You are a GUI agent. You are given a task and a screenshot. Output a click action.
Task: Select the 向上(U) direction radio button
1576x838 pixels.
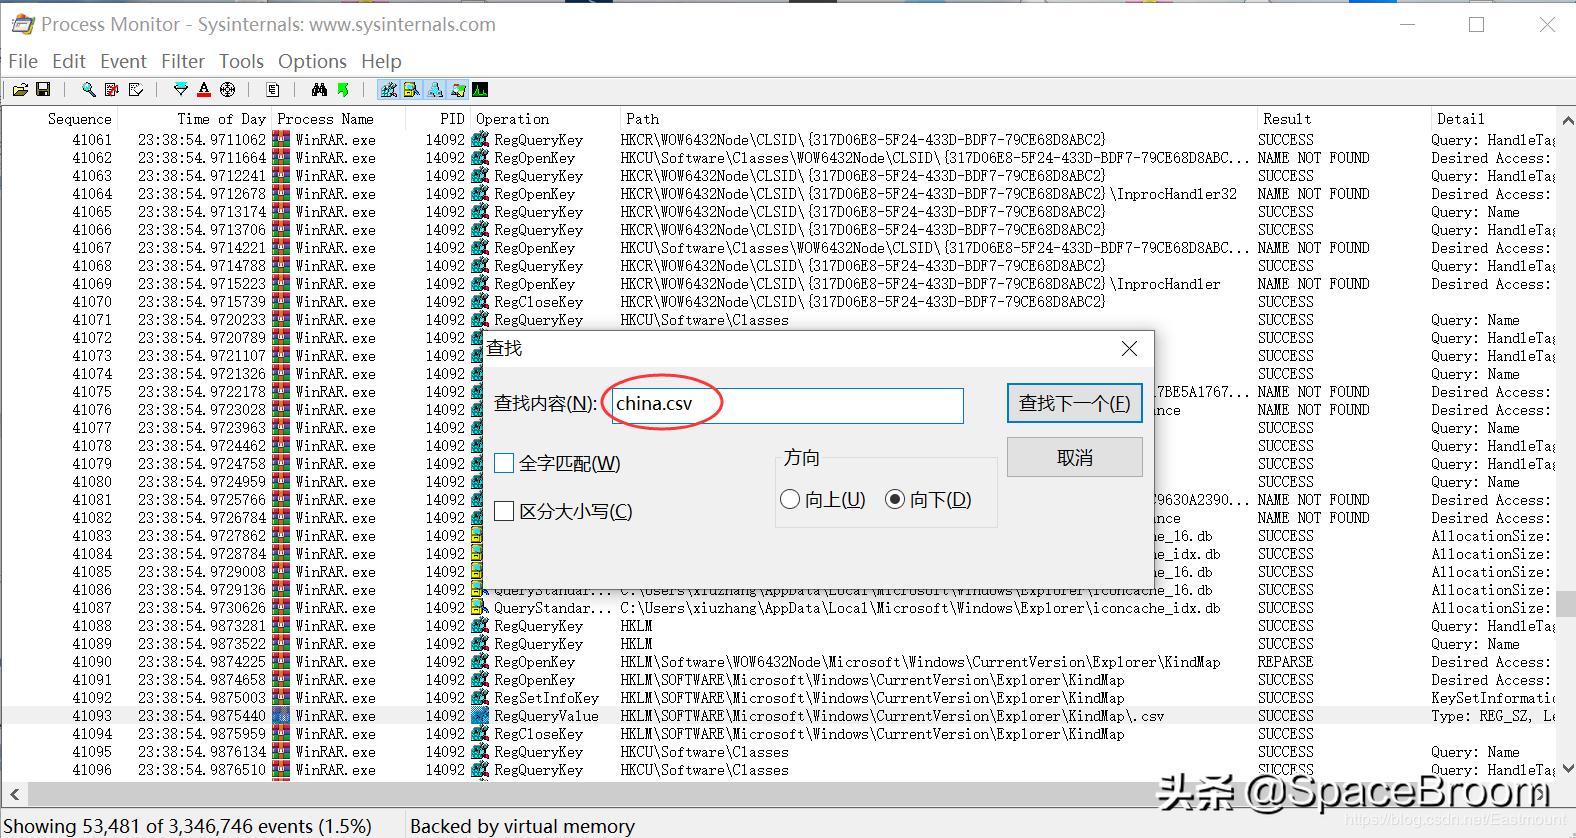(x=790, y=499)
